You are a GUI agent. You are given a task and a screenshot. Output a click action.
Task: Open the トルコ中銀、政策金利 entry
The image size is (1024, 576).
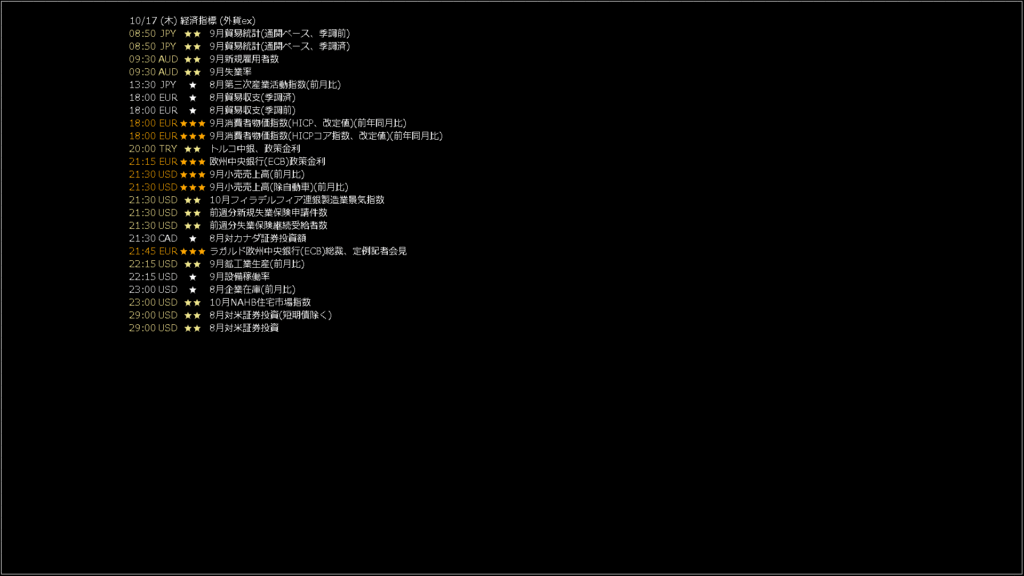(x=255, y=149)
